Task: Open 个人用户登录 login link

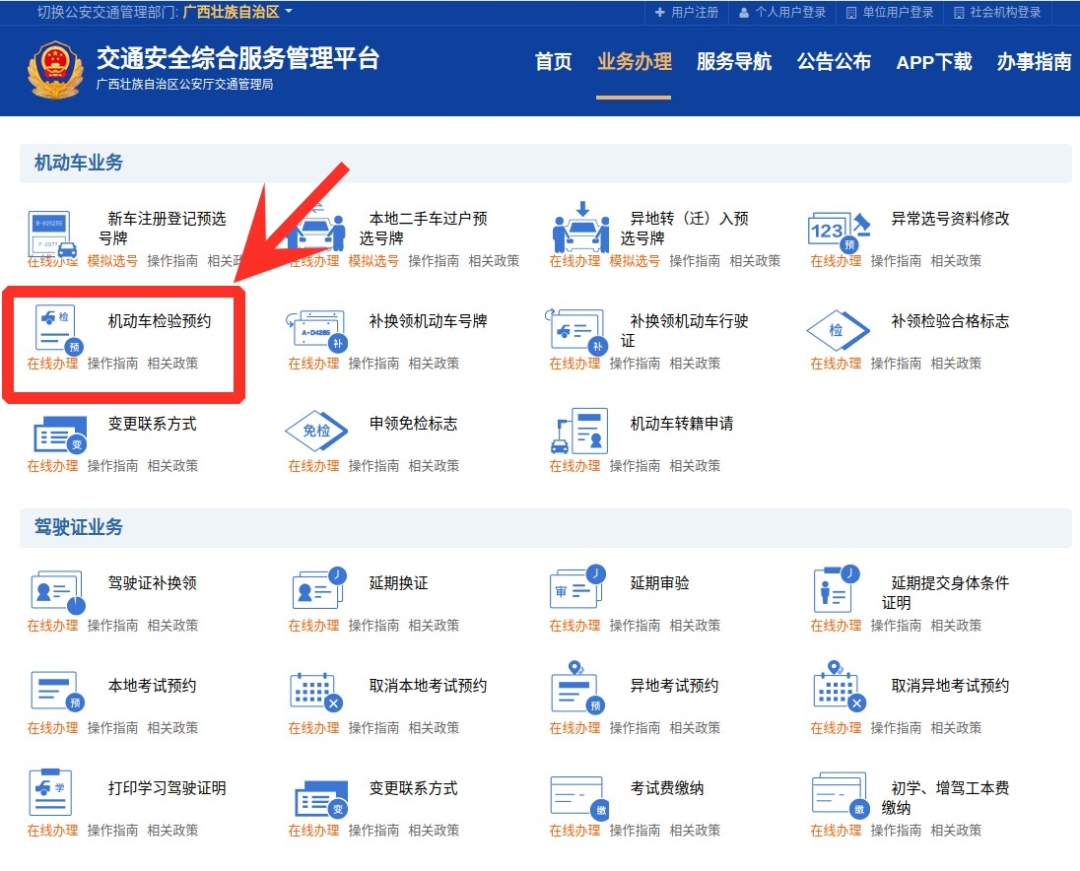Action: pyautogui.click(x=782, y=13)
